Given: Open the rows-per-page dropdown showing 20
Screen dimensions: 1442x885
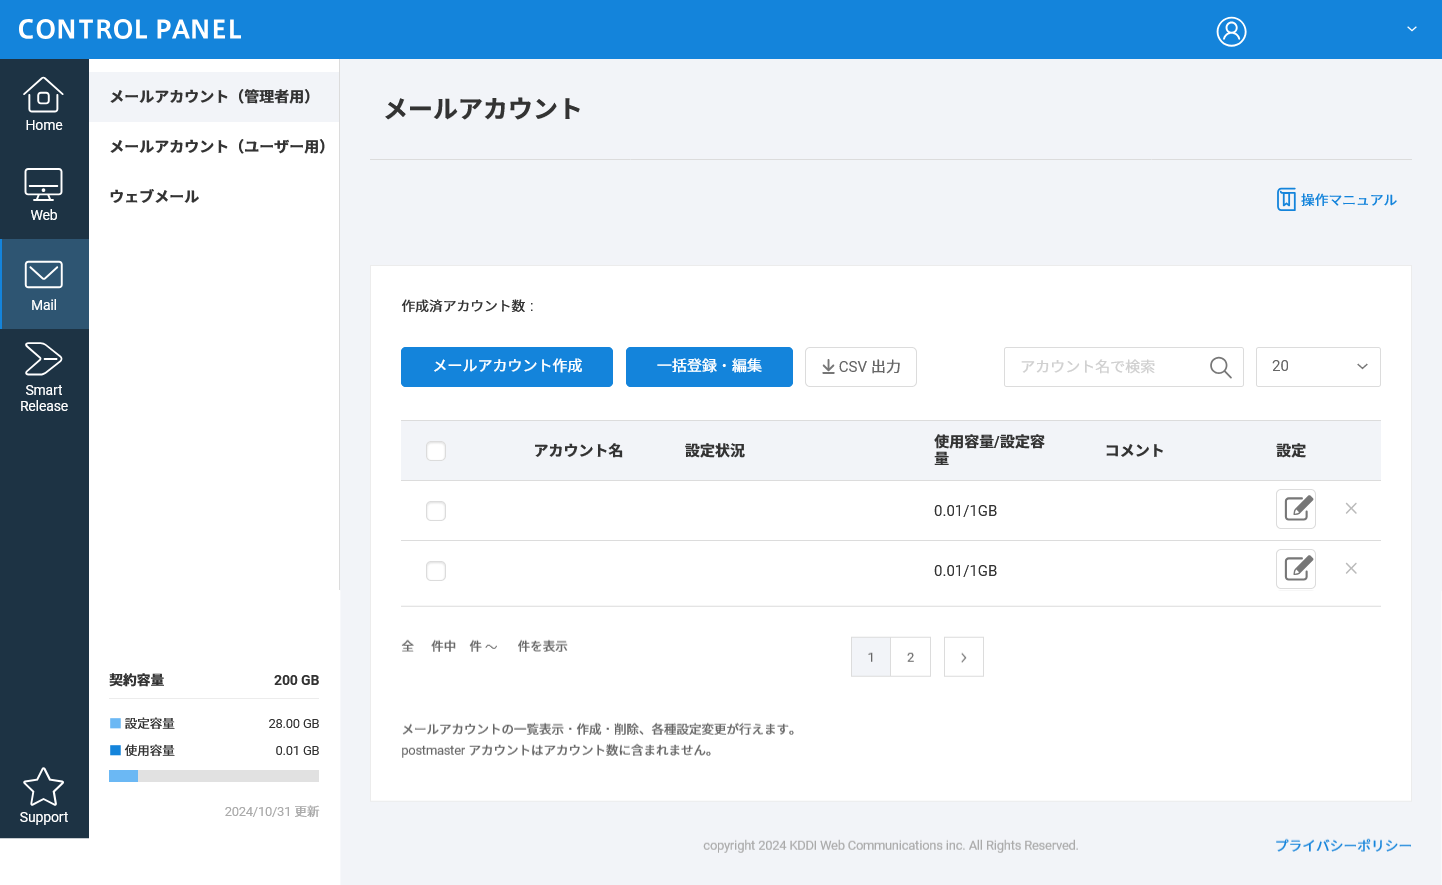Looking at the screenshot, I should click(1317, 367).
